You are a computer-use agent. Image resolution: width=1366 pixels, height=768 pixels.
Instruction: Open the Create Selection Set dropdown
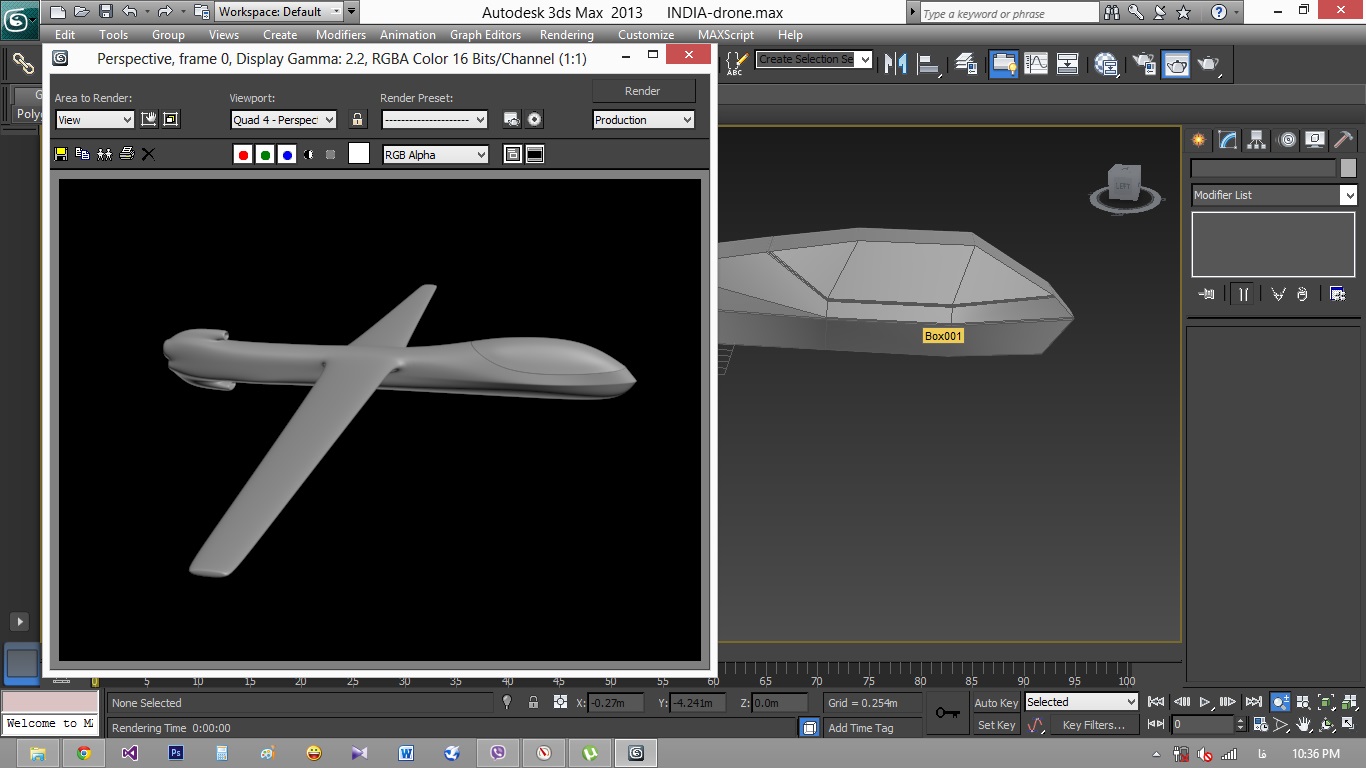pyautogui.click(x=814, y=59)
